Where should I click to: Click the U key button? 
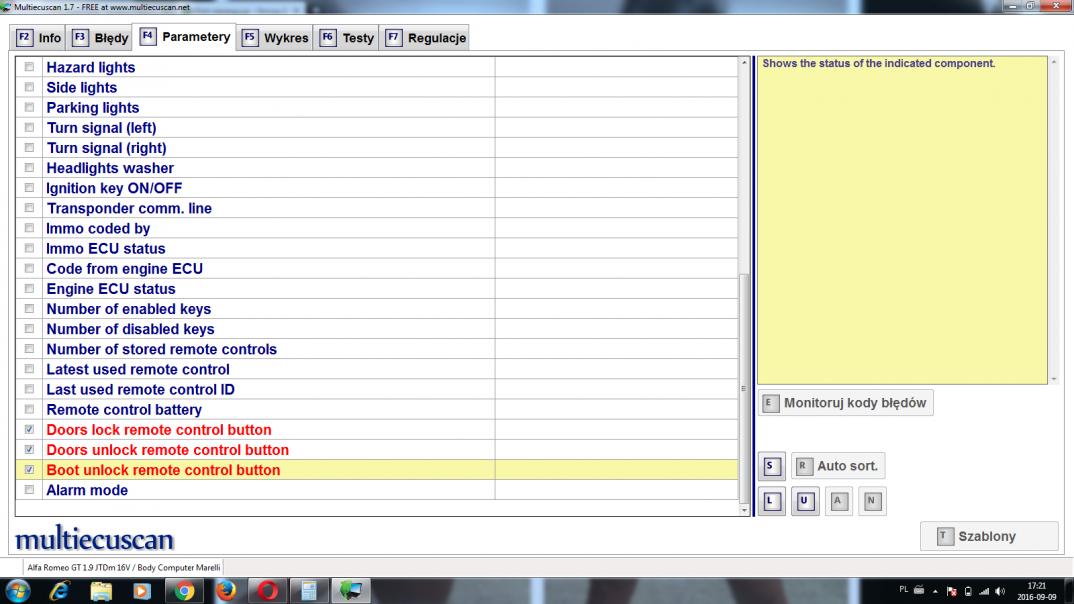[805, 501]
